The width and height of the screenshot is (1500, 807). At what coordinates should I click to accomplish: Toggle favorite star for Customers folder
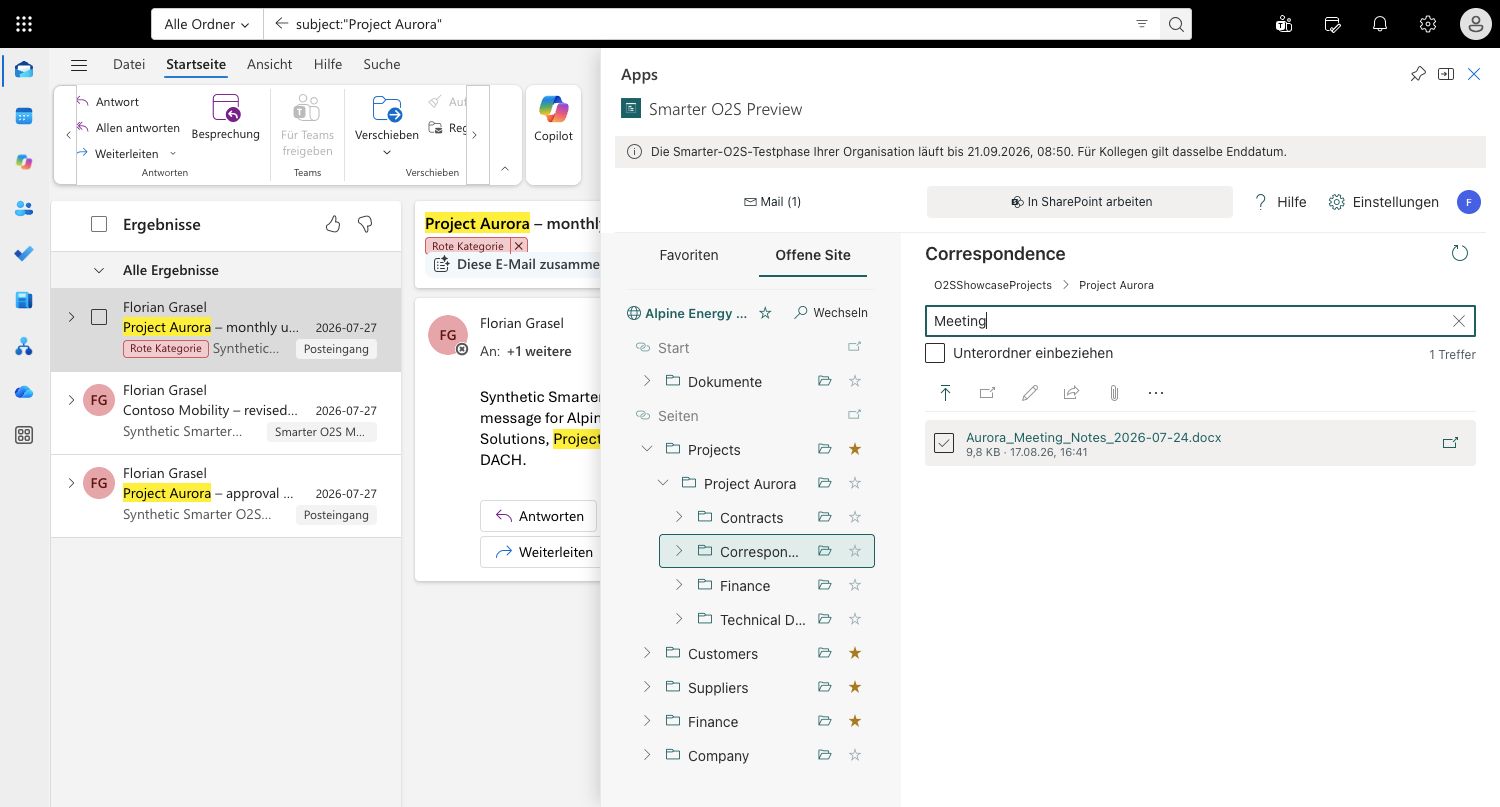click(x=855, y=653)
